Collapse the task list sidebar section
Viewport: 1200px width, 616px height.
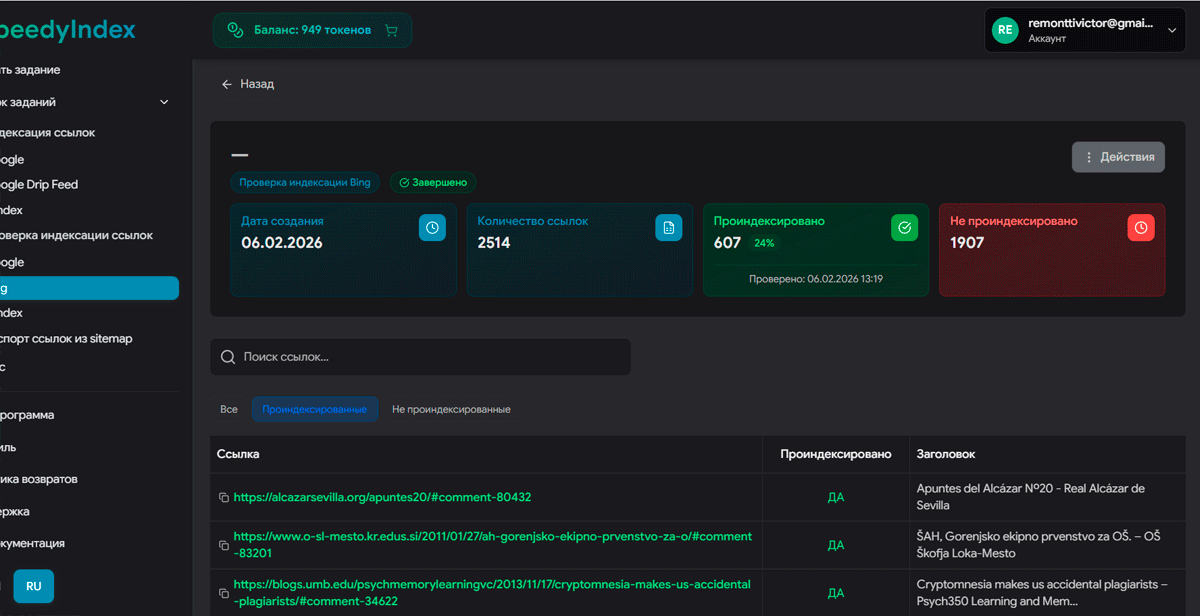[164, 102]
